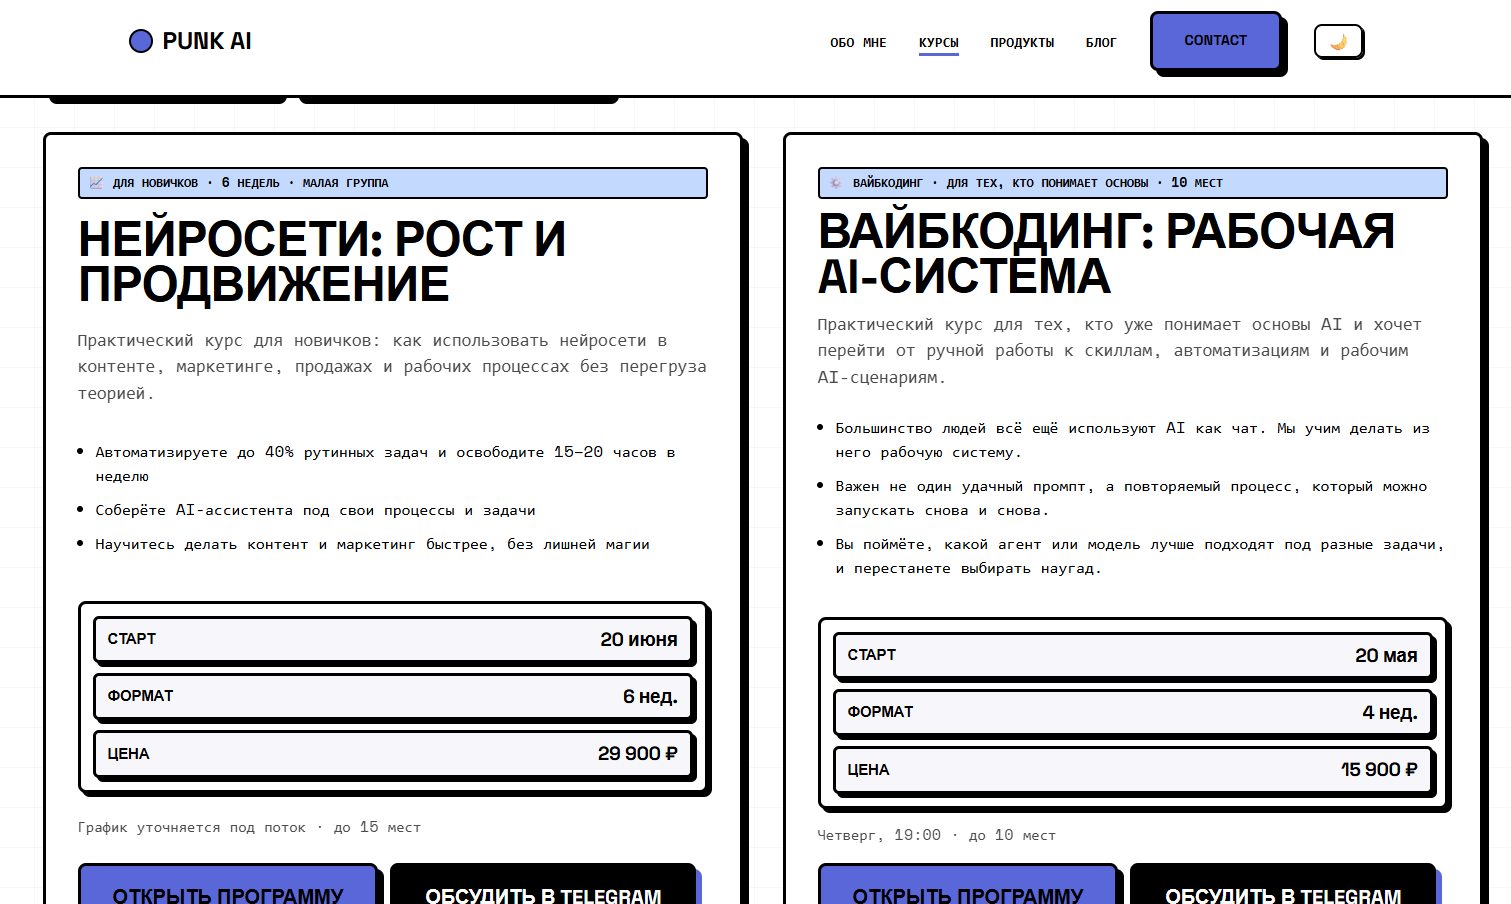
Task: Open the БЛОГ page
Action: [x=1101, y=43]
